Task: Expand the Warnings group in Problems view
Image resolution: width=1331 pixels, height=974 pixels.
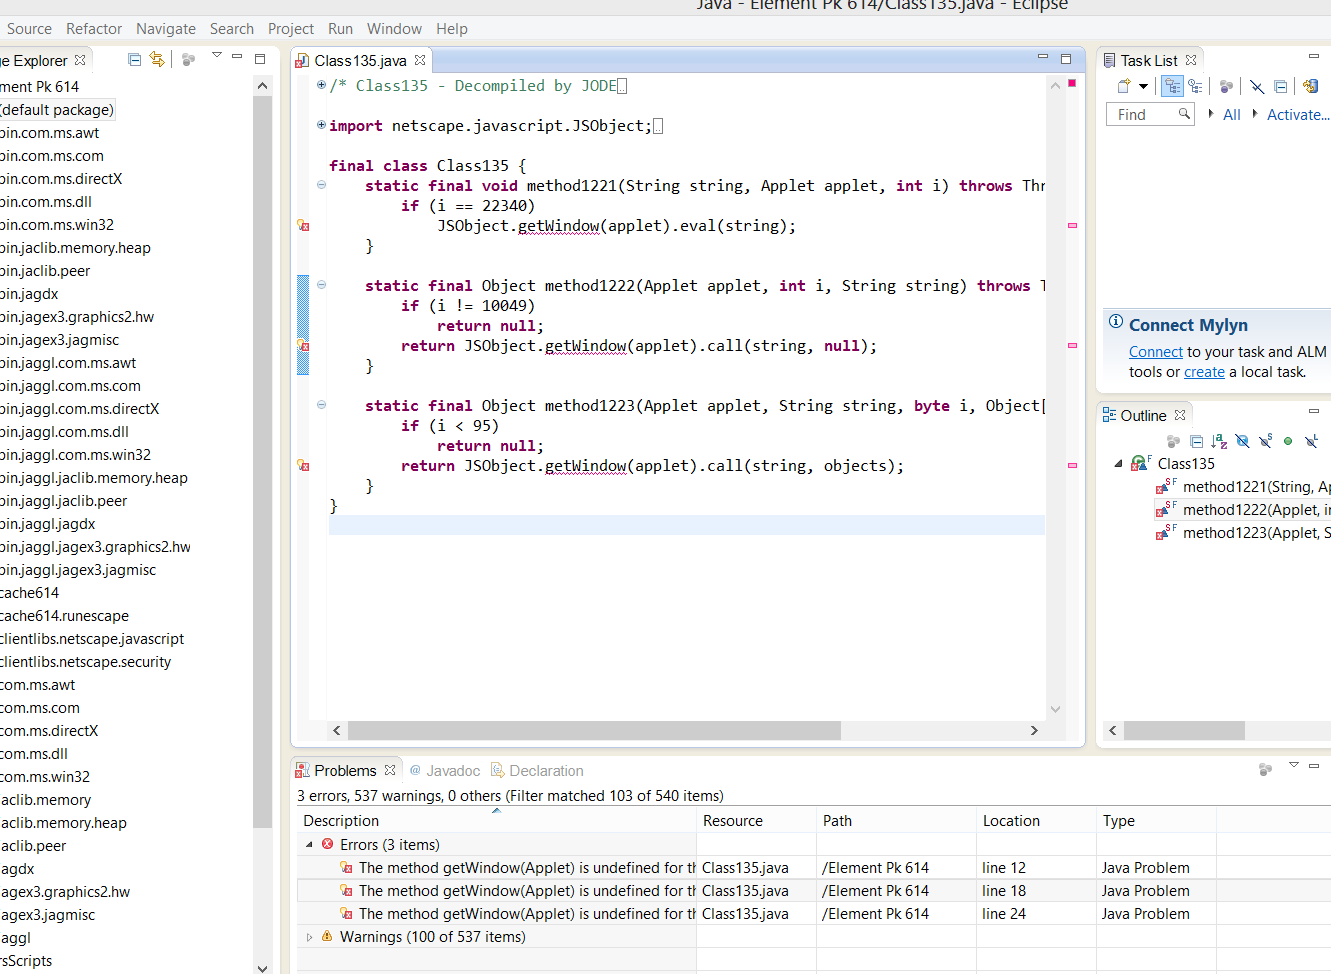Action: pos(310,937)
